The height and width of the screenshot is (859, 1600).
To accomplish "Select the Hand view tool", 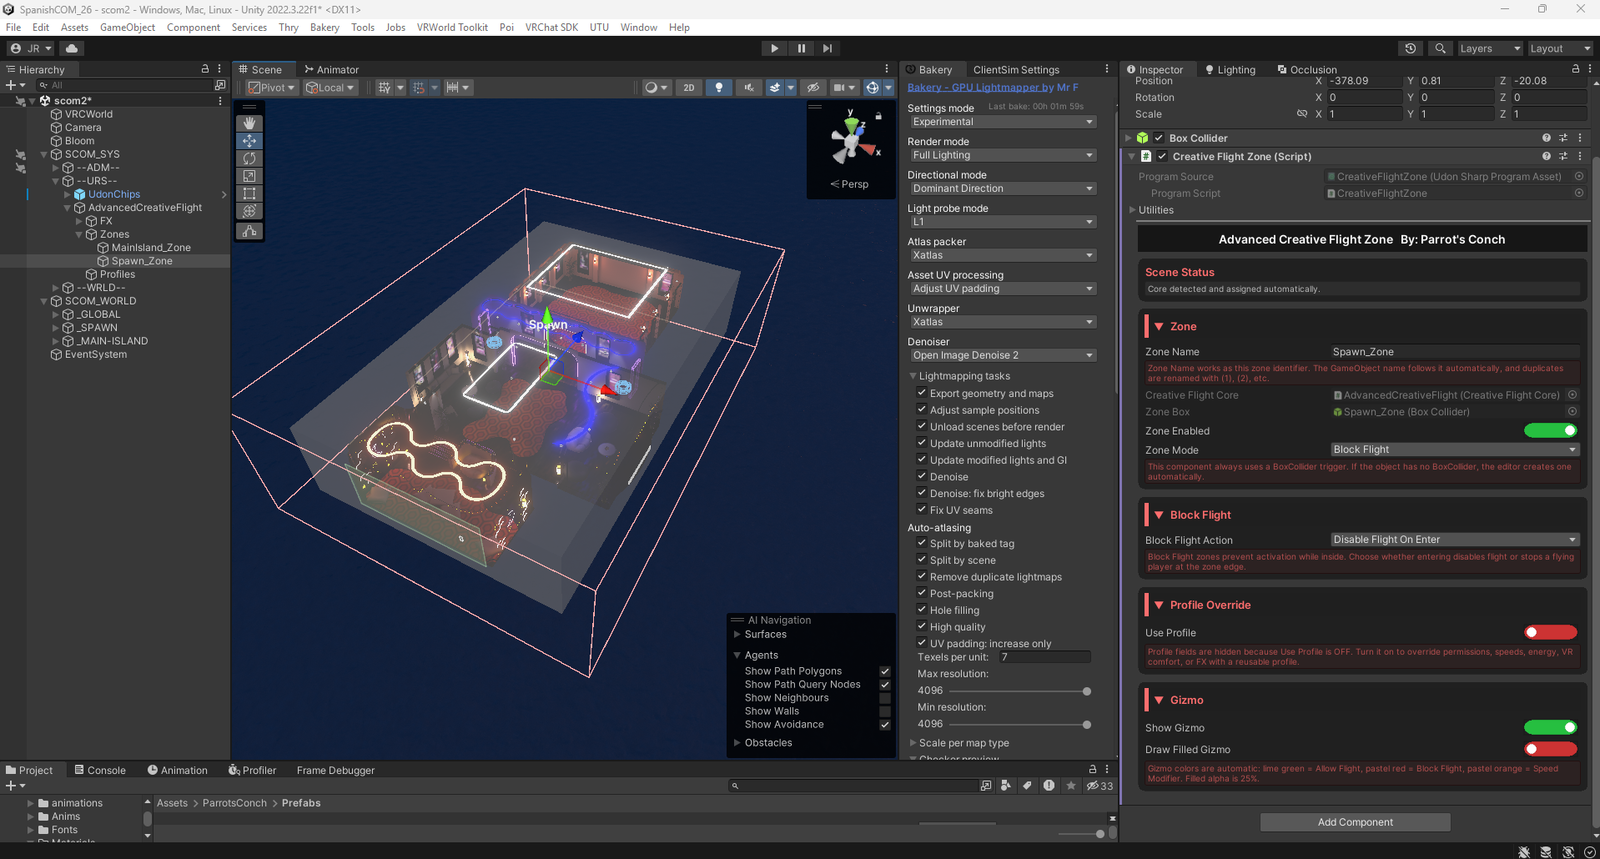I will click(249, 123).
